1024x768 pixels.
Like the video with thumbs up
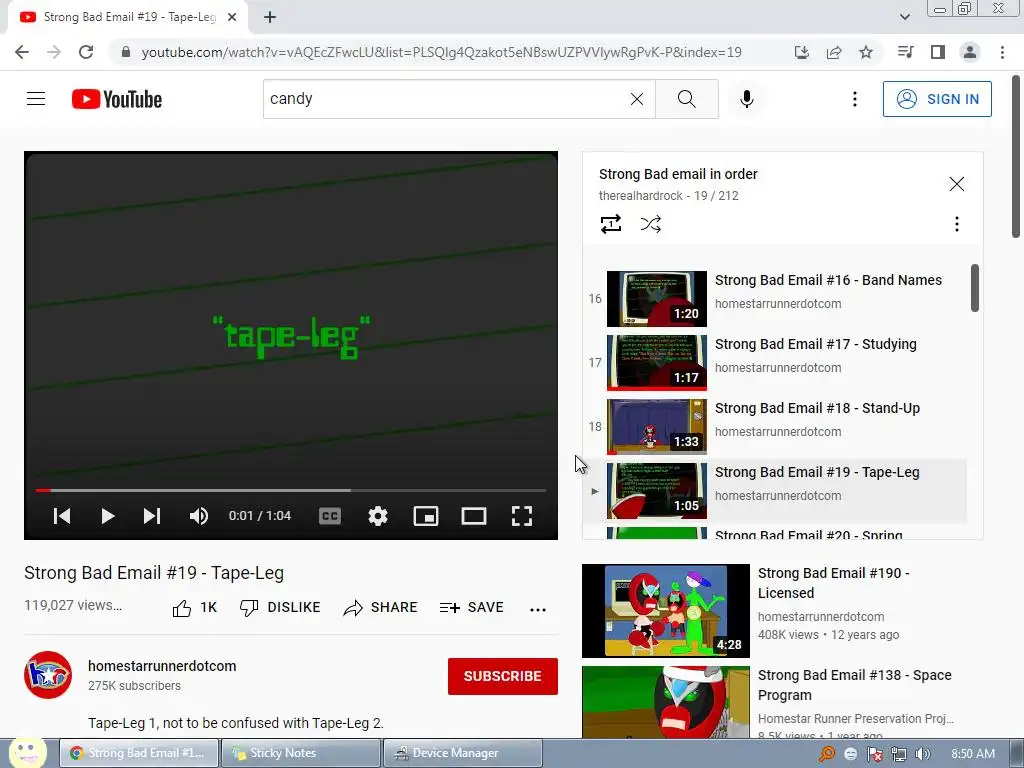coord(195,608)
